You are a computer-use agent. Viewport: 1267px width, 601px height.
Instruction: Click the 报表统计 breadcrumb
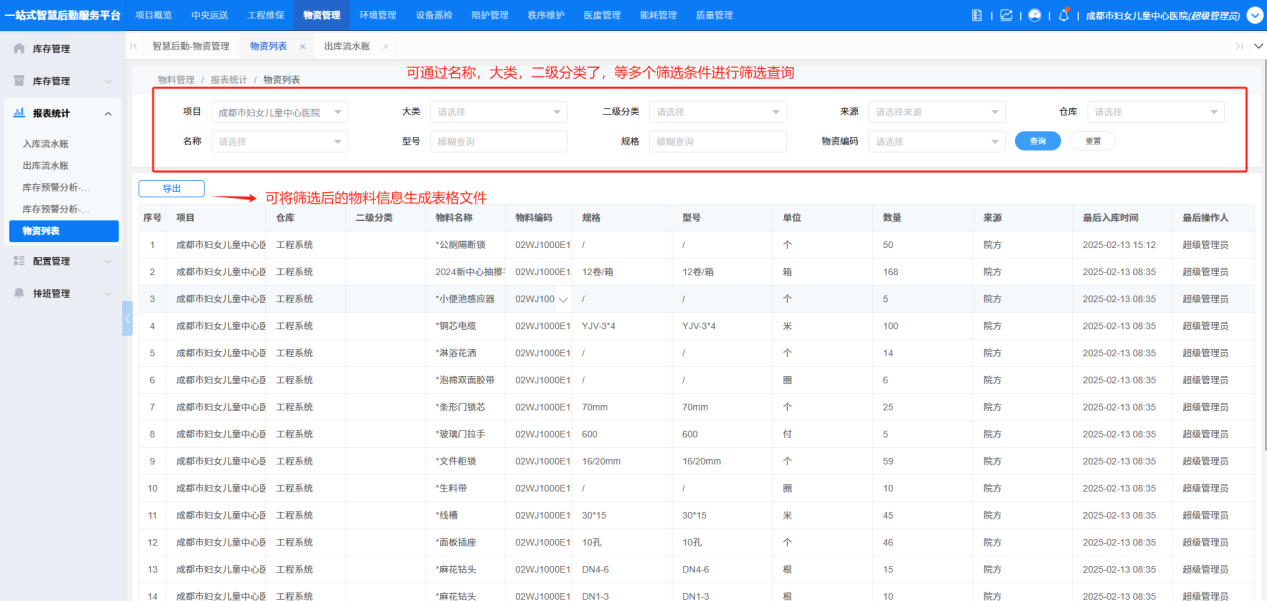(229, 79)
